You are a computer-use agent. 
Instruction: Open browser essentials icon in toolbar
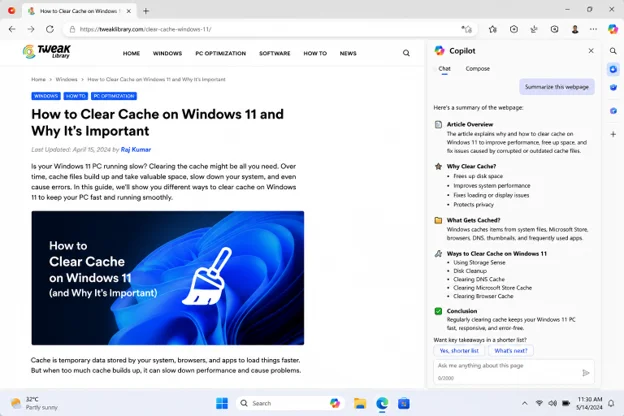point(554,29)
